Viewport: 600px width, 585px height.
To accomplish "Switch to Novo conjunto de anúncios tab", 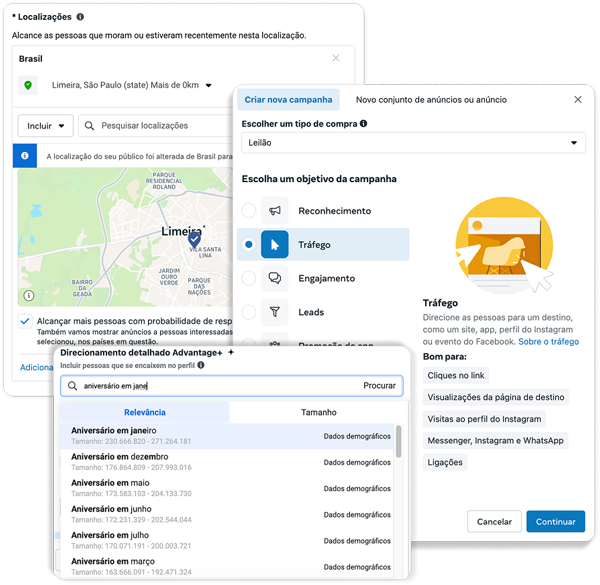I will point(431,100).
